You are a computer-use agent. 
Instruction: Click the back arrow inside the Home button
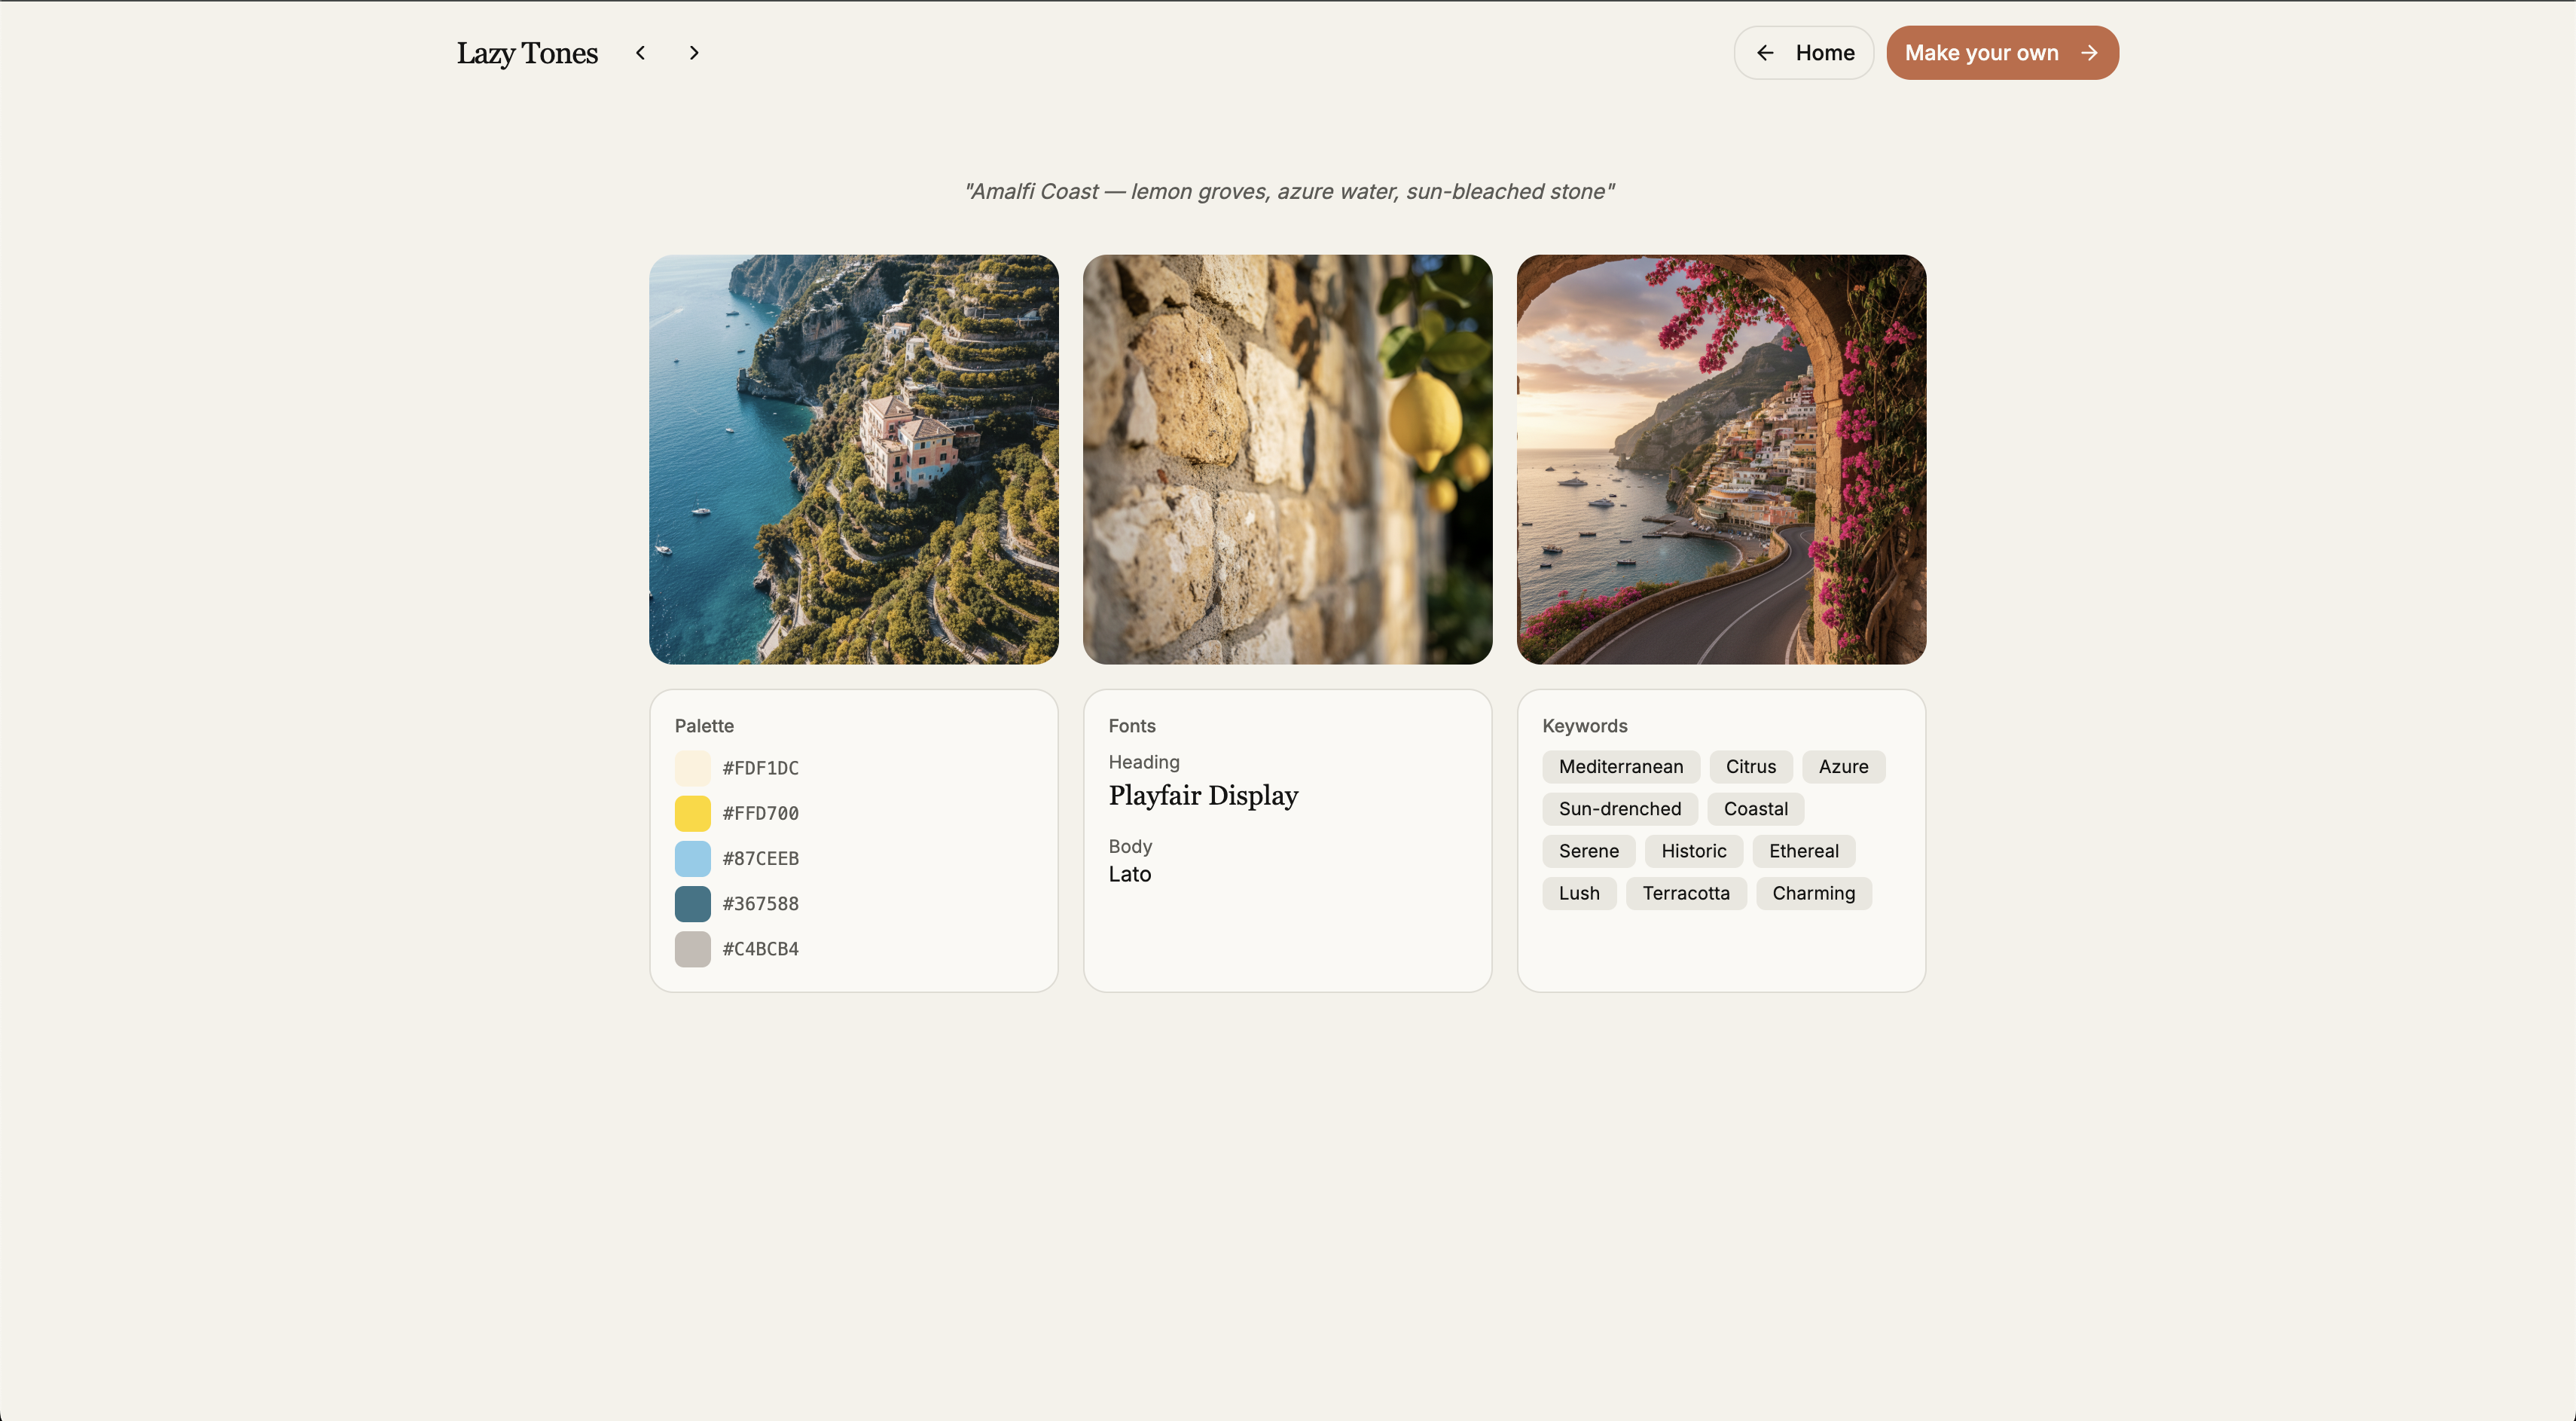coord(1766,52)
